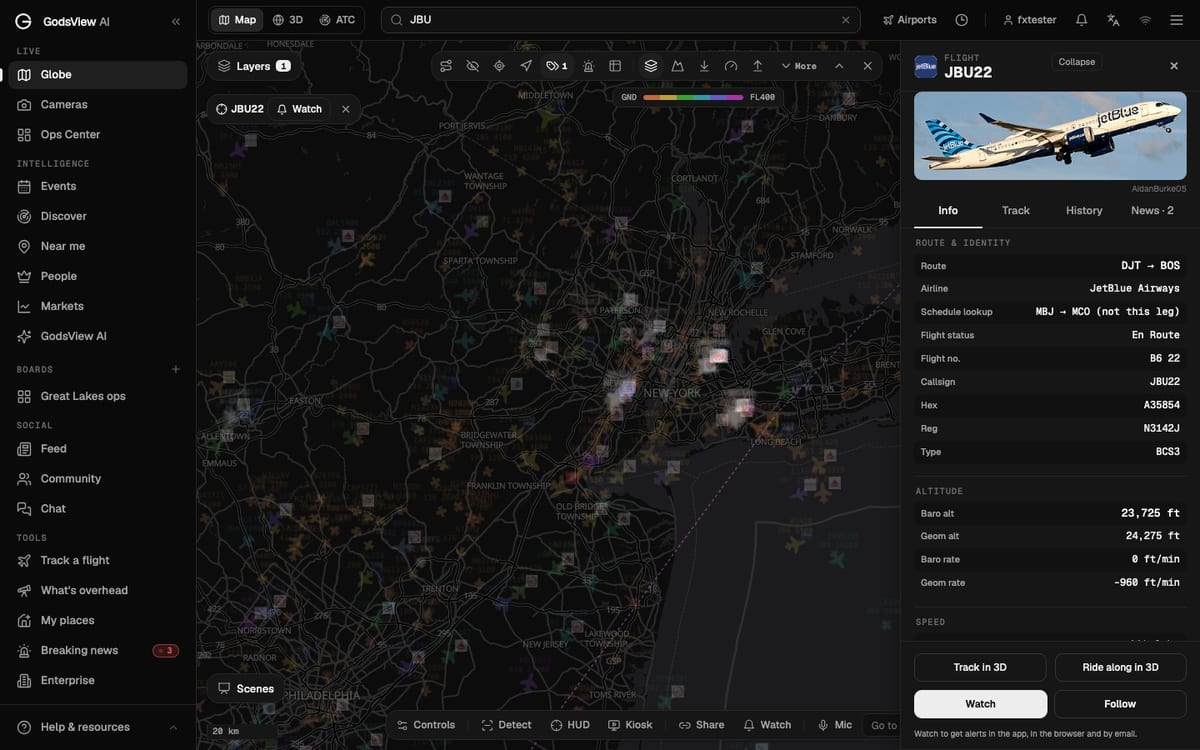The width and height of the screenshot is (1200, 750).
Task: Toggle HUD in the bottom toolbar
Action: click(570, 725)
